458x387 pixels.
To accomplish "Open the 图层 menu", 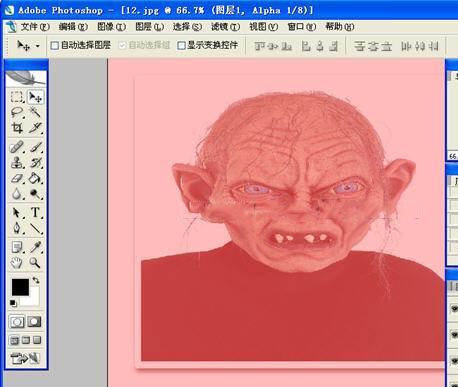I will point(149,27).
